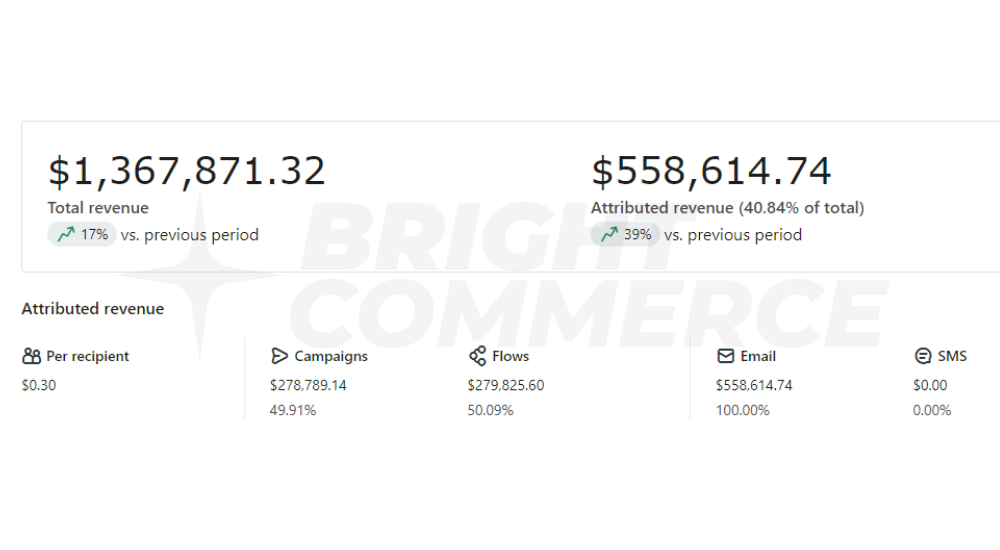This screenshot has width=1000, height=550.
Task: Click the Attributed revenue (40.84% of total) label
Action: 728,208
